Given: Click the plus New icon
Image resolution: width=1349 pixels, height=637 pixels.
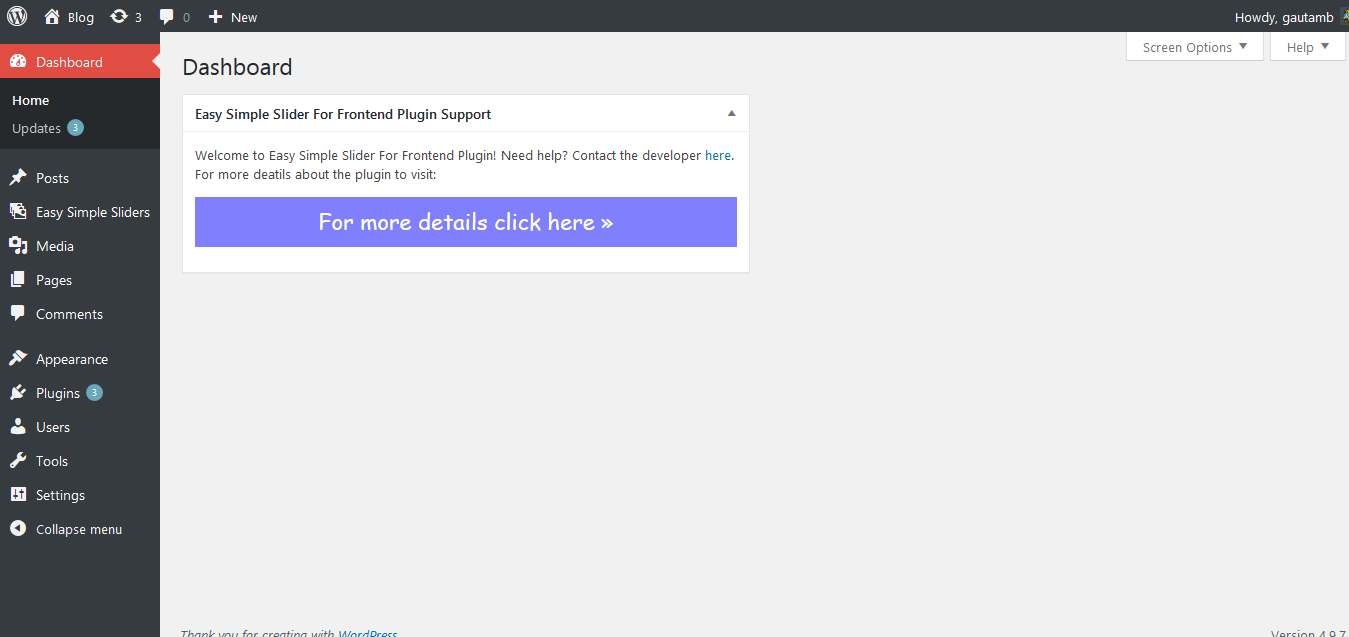Looking at the screenshot, I should click(215, 16).
